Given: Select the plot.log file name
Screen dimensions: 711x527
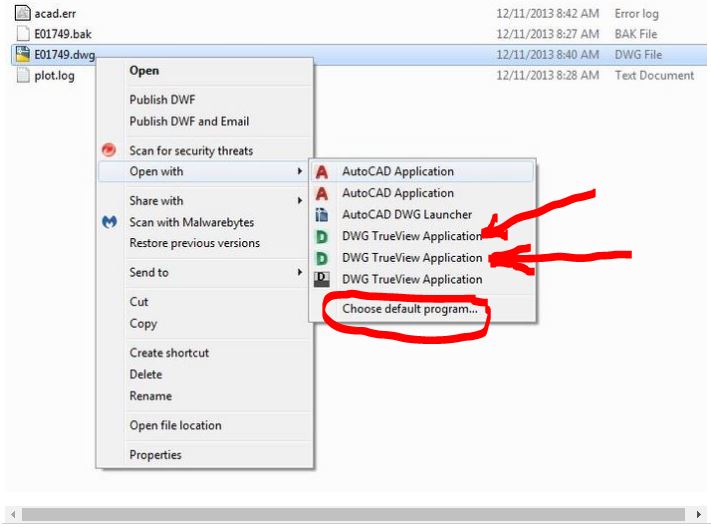Looking at the screenshot, I should point(54,75).
